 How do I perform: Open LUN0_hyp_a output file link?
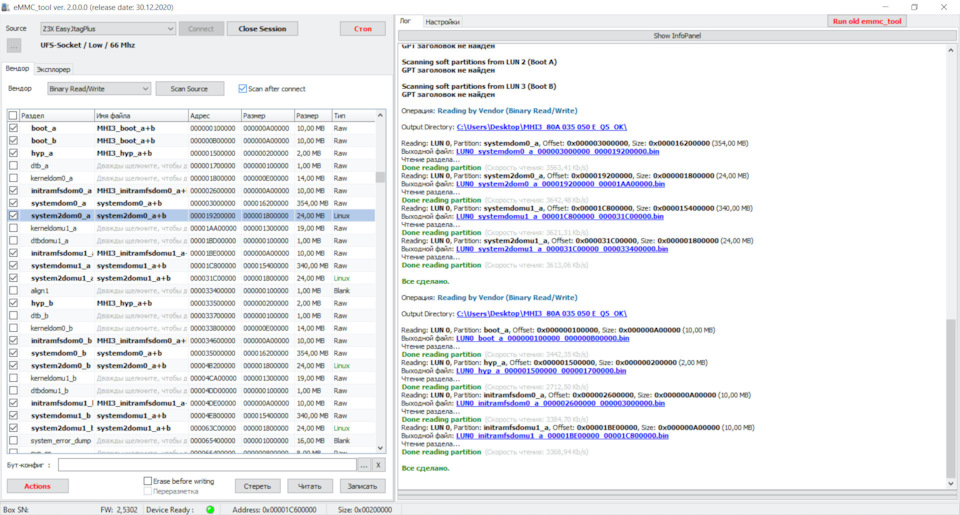[541, 370]
